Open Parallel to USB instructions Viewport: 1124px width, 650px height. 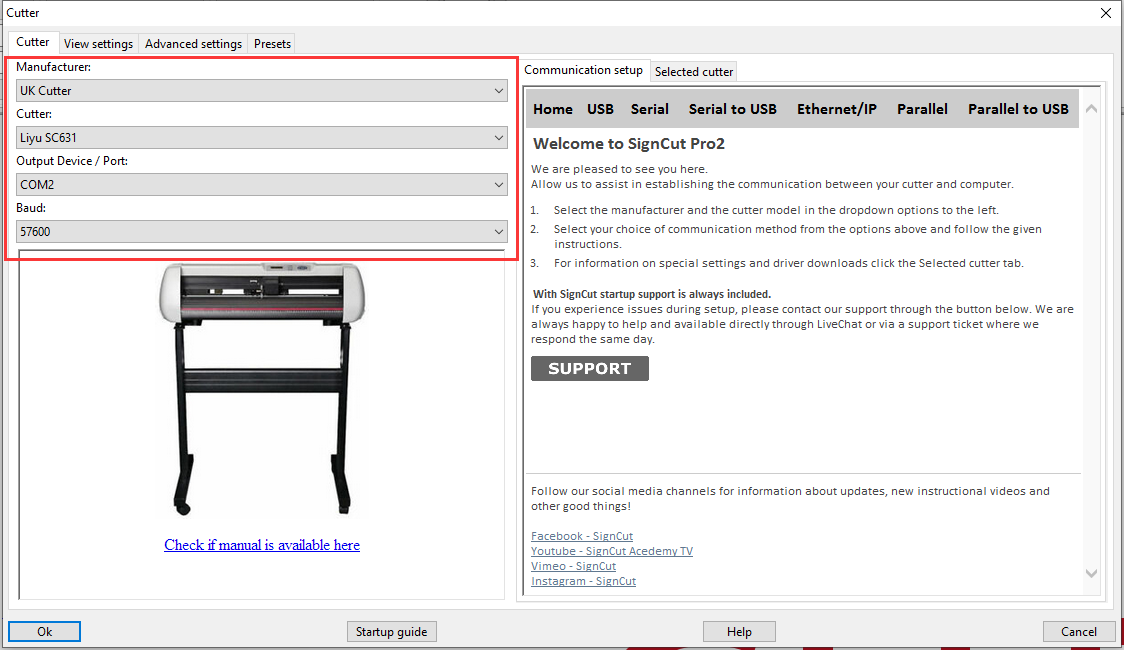[x=1018, y=109]
